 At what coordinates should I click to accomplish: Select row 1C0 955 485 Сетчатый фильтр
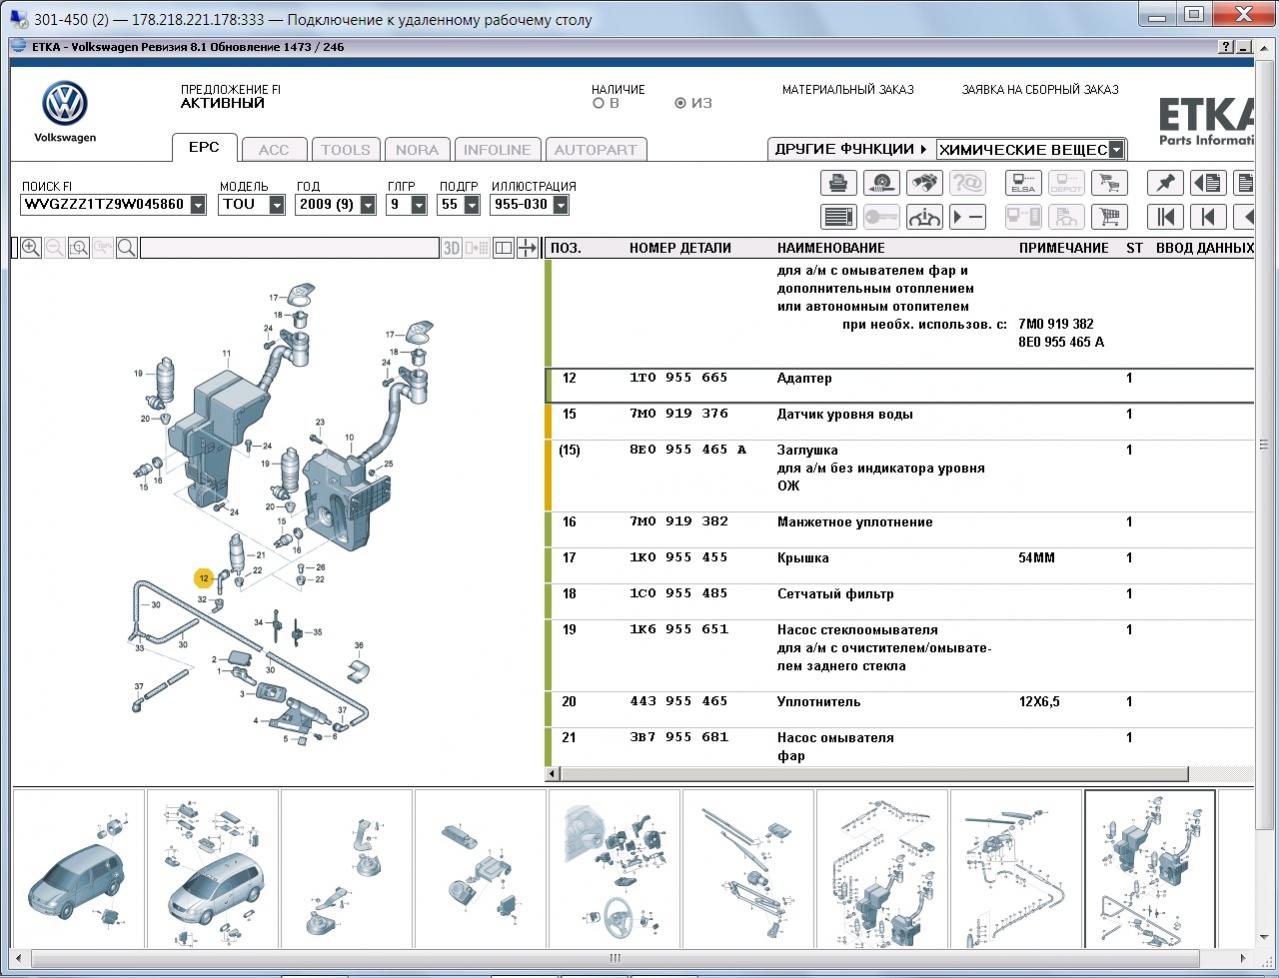point(899,601)
